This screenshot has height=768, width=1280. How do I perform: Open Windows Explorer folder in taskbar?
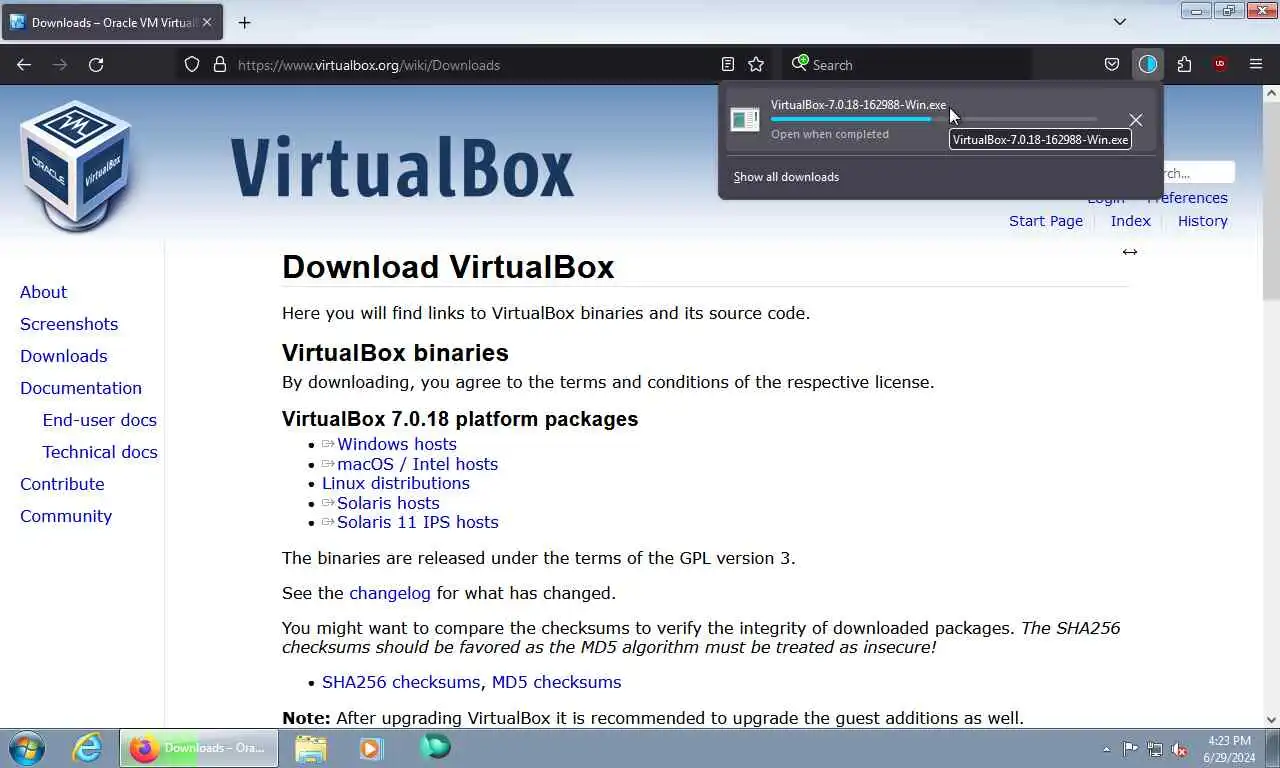(x=311, y=748)
